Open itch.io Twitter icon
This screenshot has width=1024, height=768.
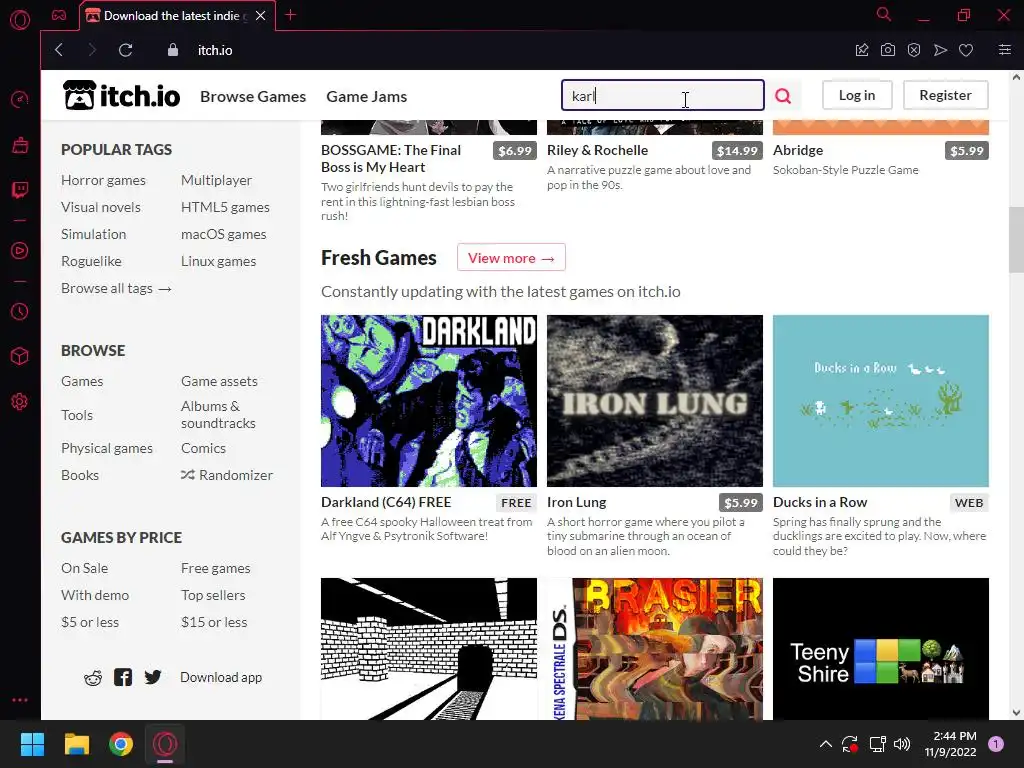click(x=153, y=677)
